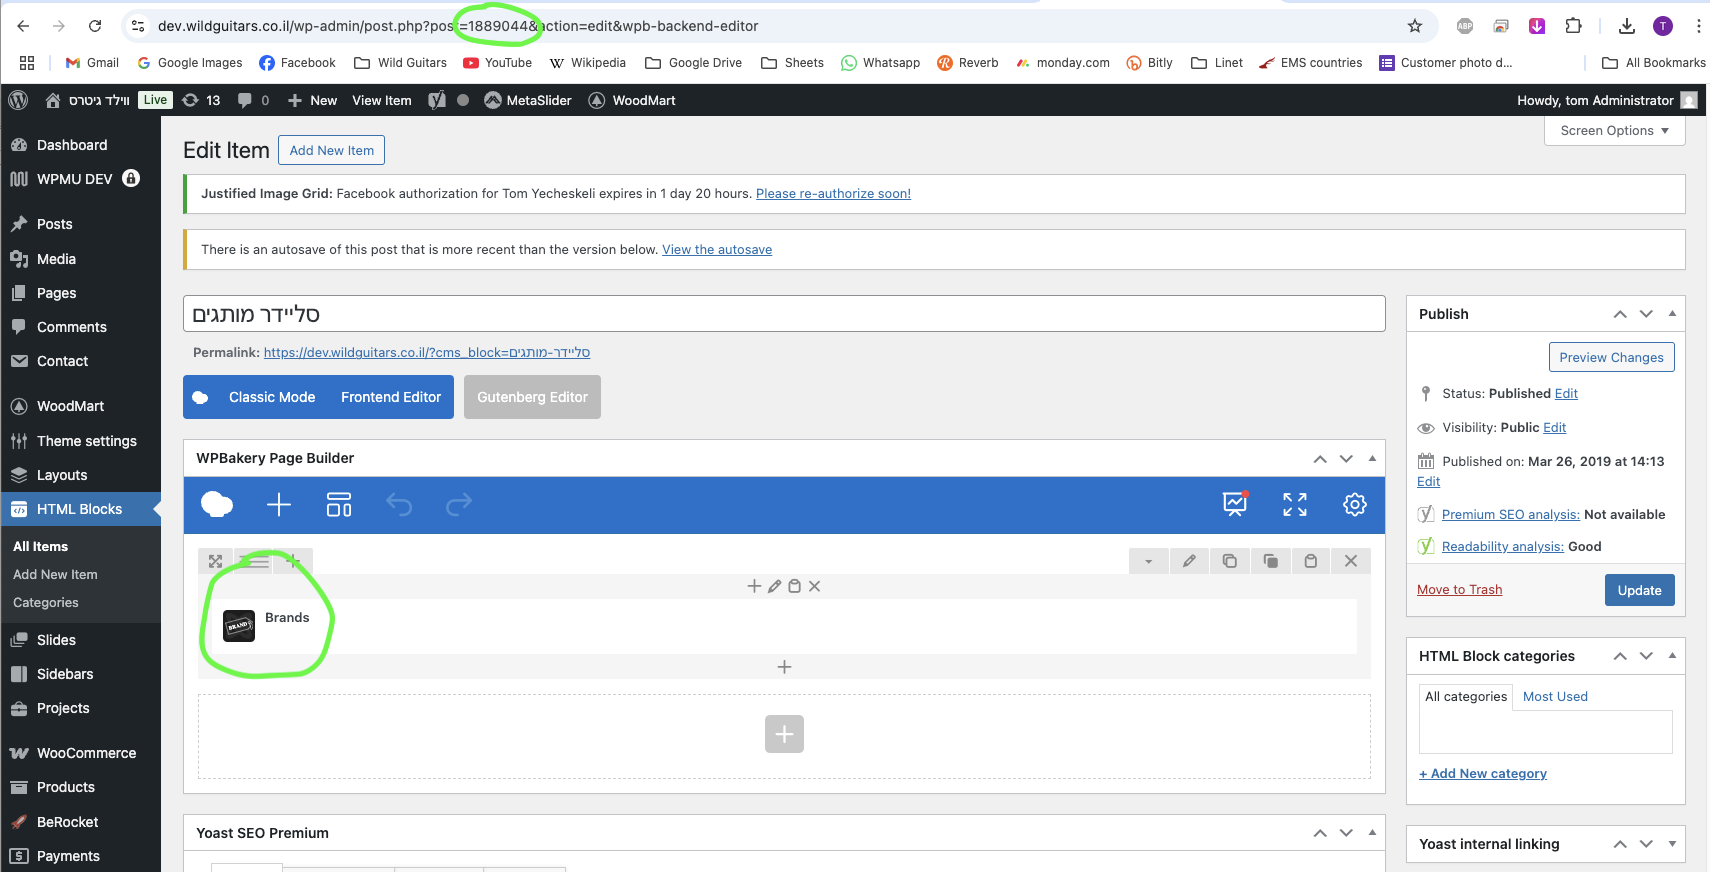Edit the Published status link
Screen dimensions: 1710x872
click(x=1566, y=394)
